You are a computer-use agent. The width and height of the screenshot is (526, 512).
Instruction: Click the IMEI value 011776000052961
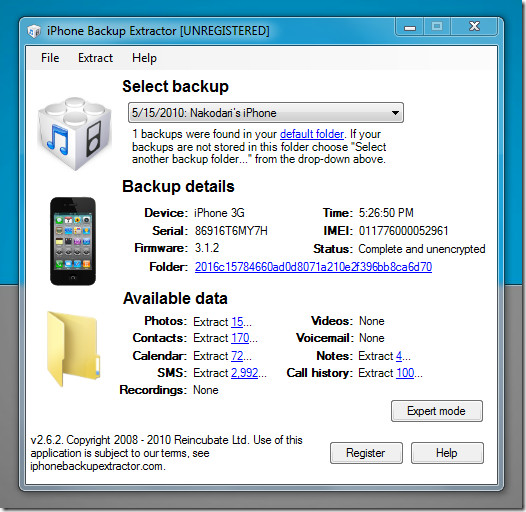[x=404, y=231]
